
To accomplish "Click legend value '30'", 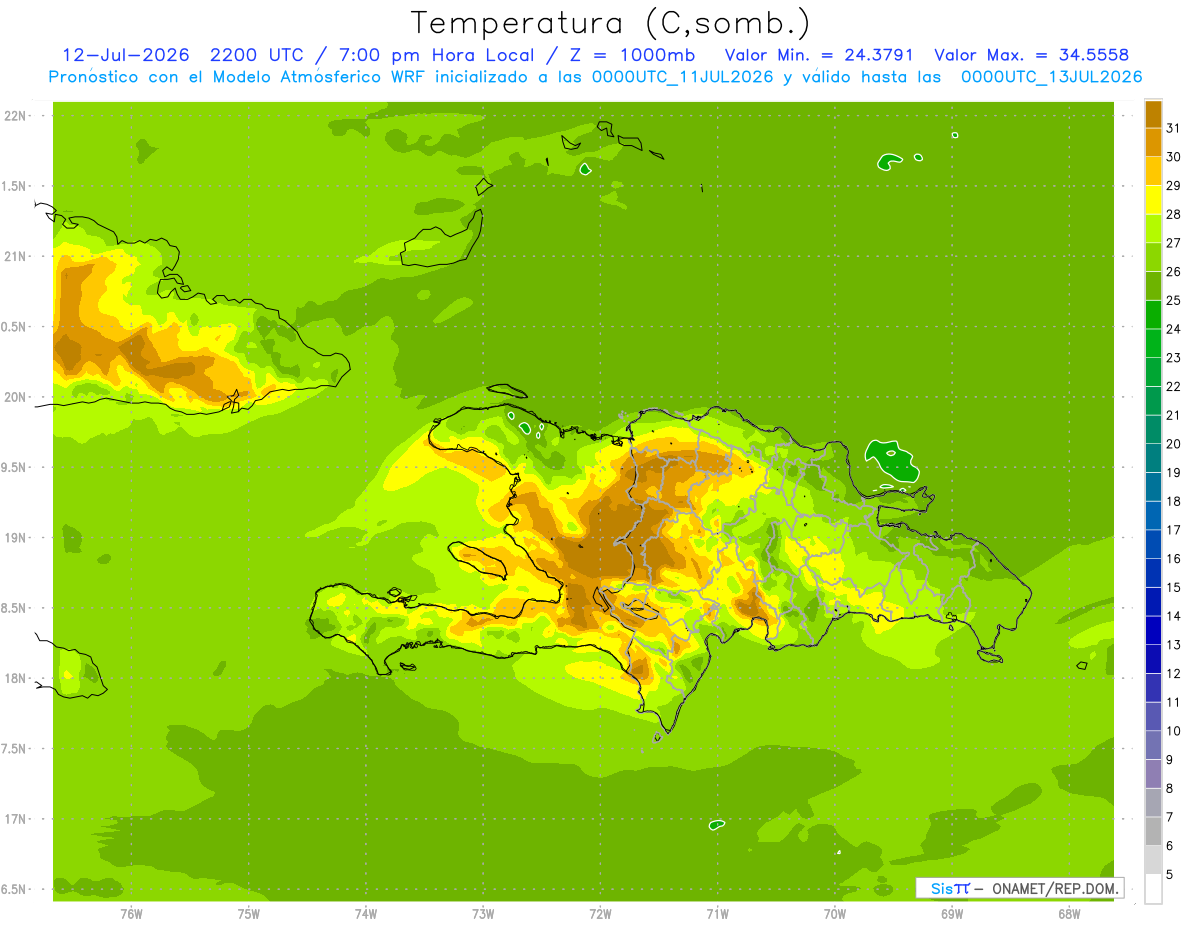I will (1173, 156).
